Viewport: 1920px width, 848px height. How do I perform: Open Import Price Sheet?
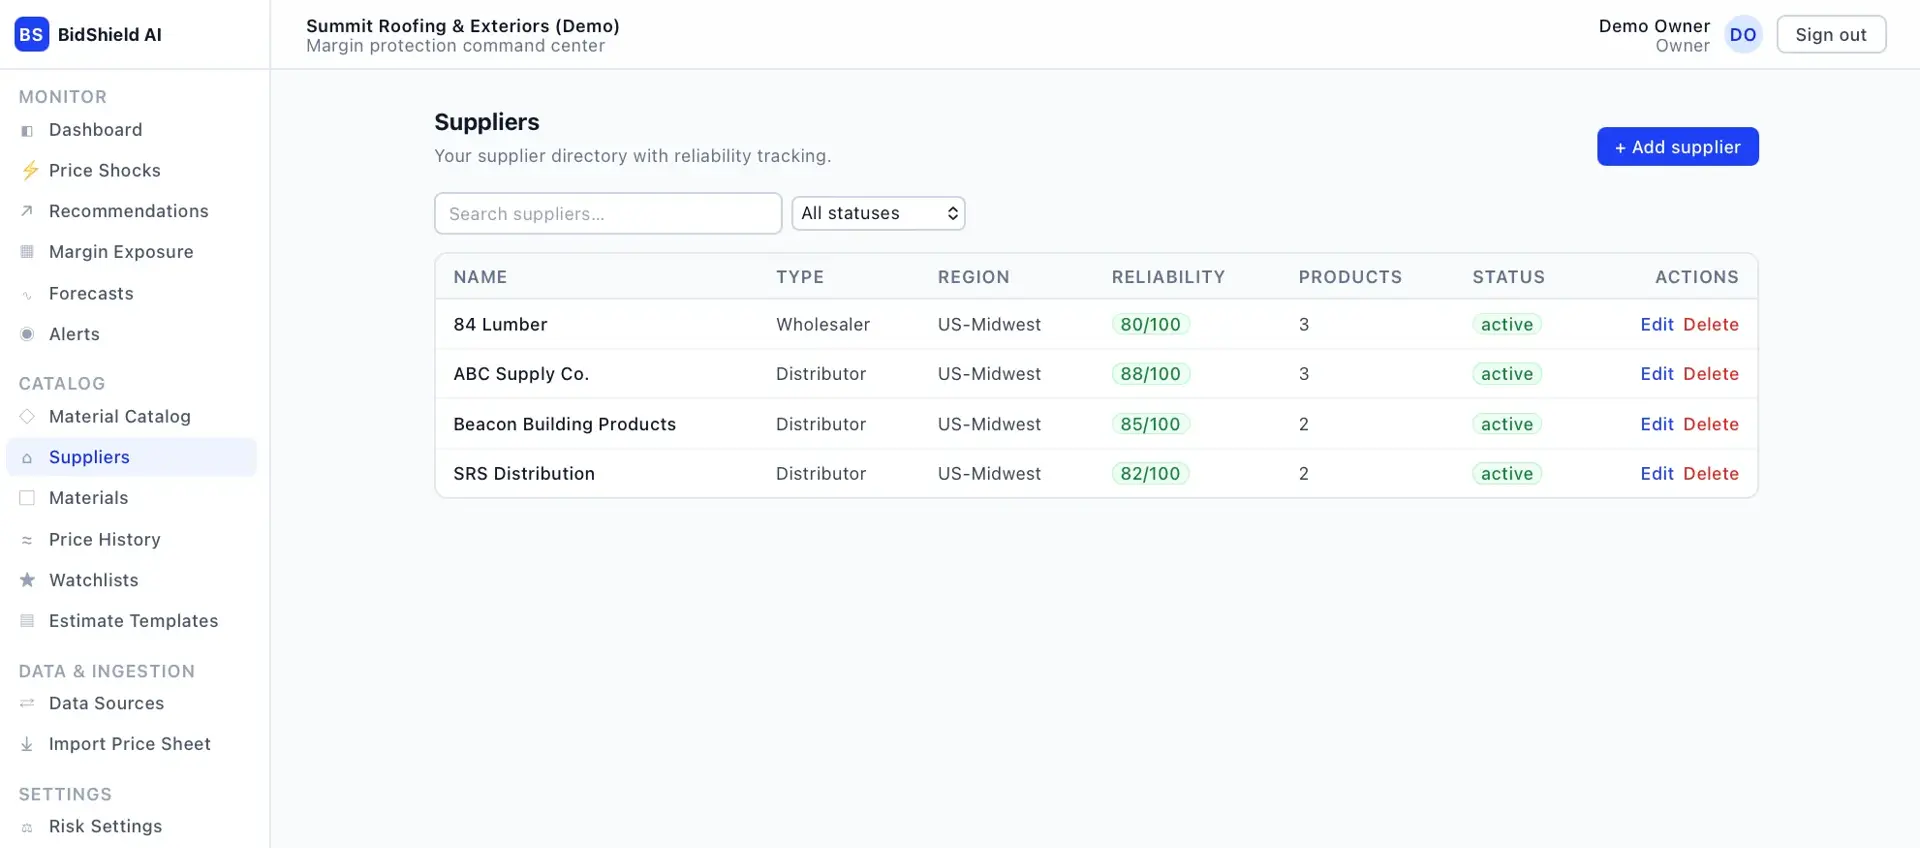coord(131,744)
